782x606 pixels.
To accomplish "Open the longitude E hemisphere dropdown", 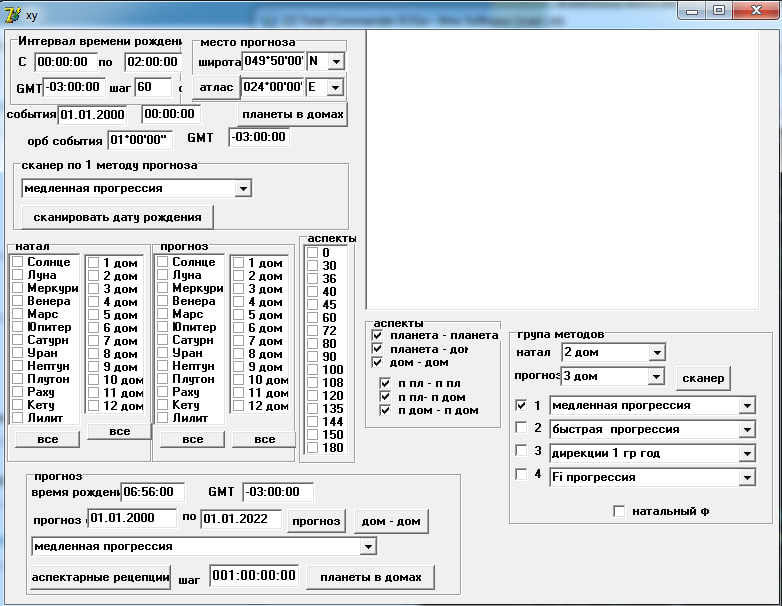I will (336, 87).
